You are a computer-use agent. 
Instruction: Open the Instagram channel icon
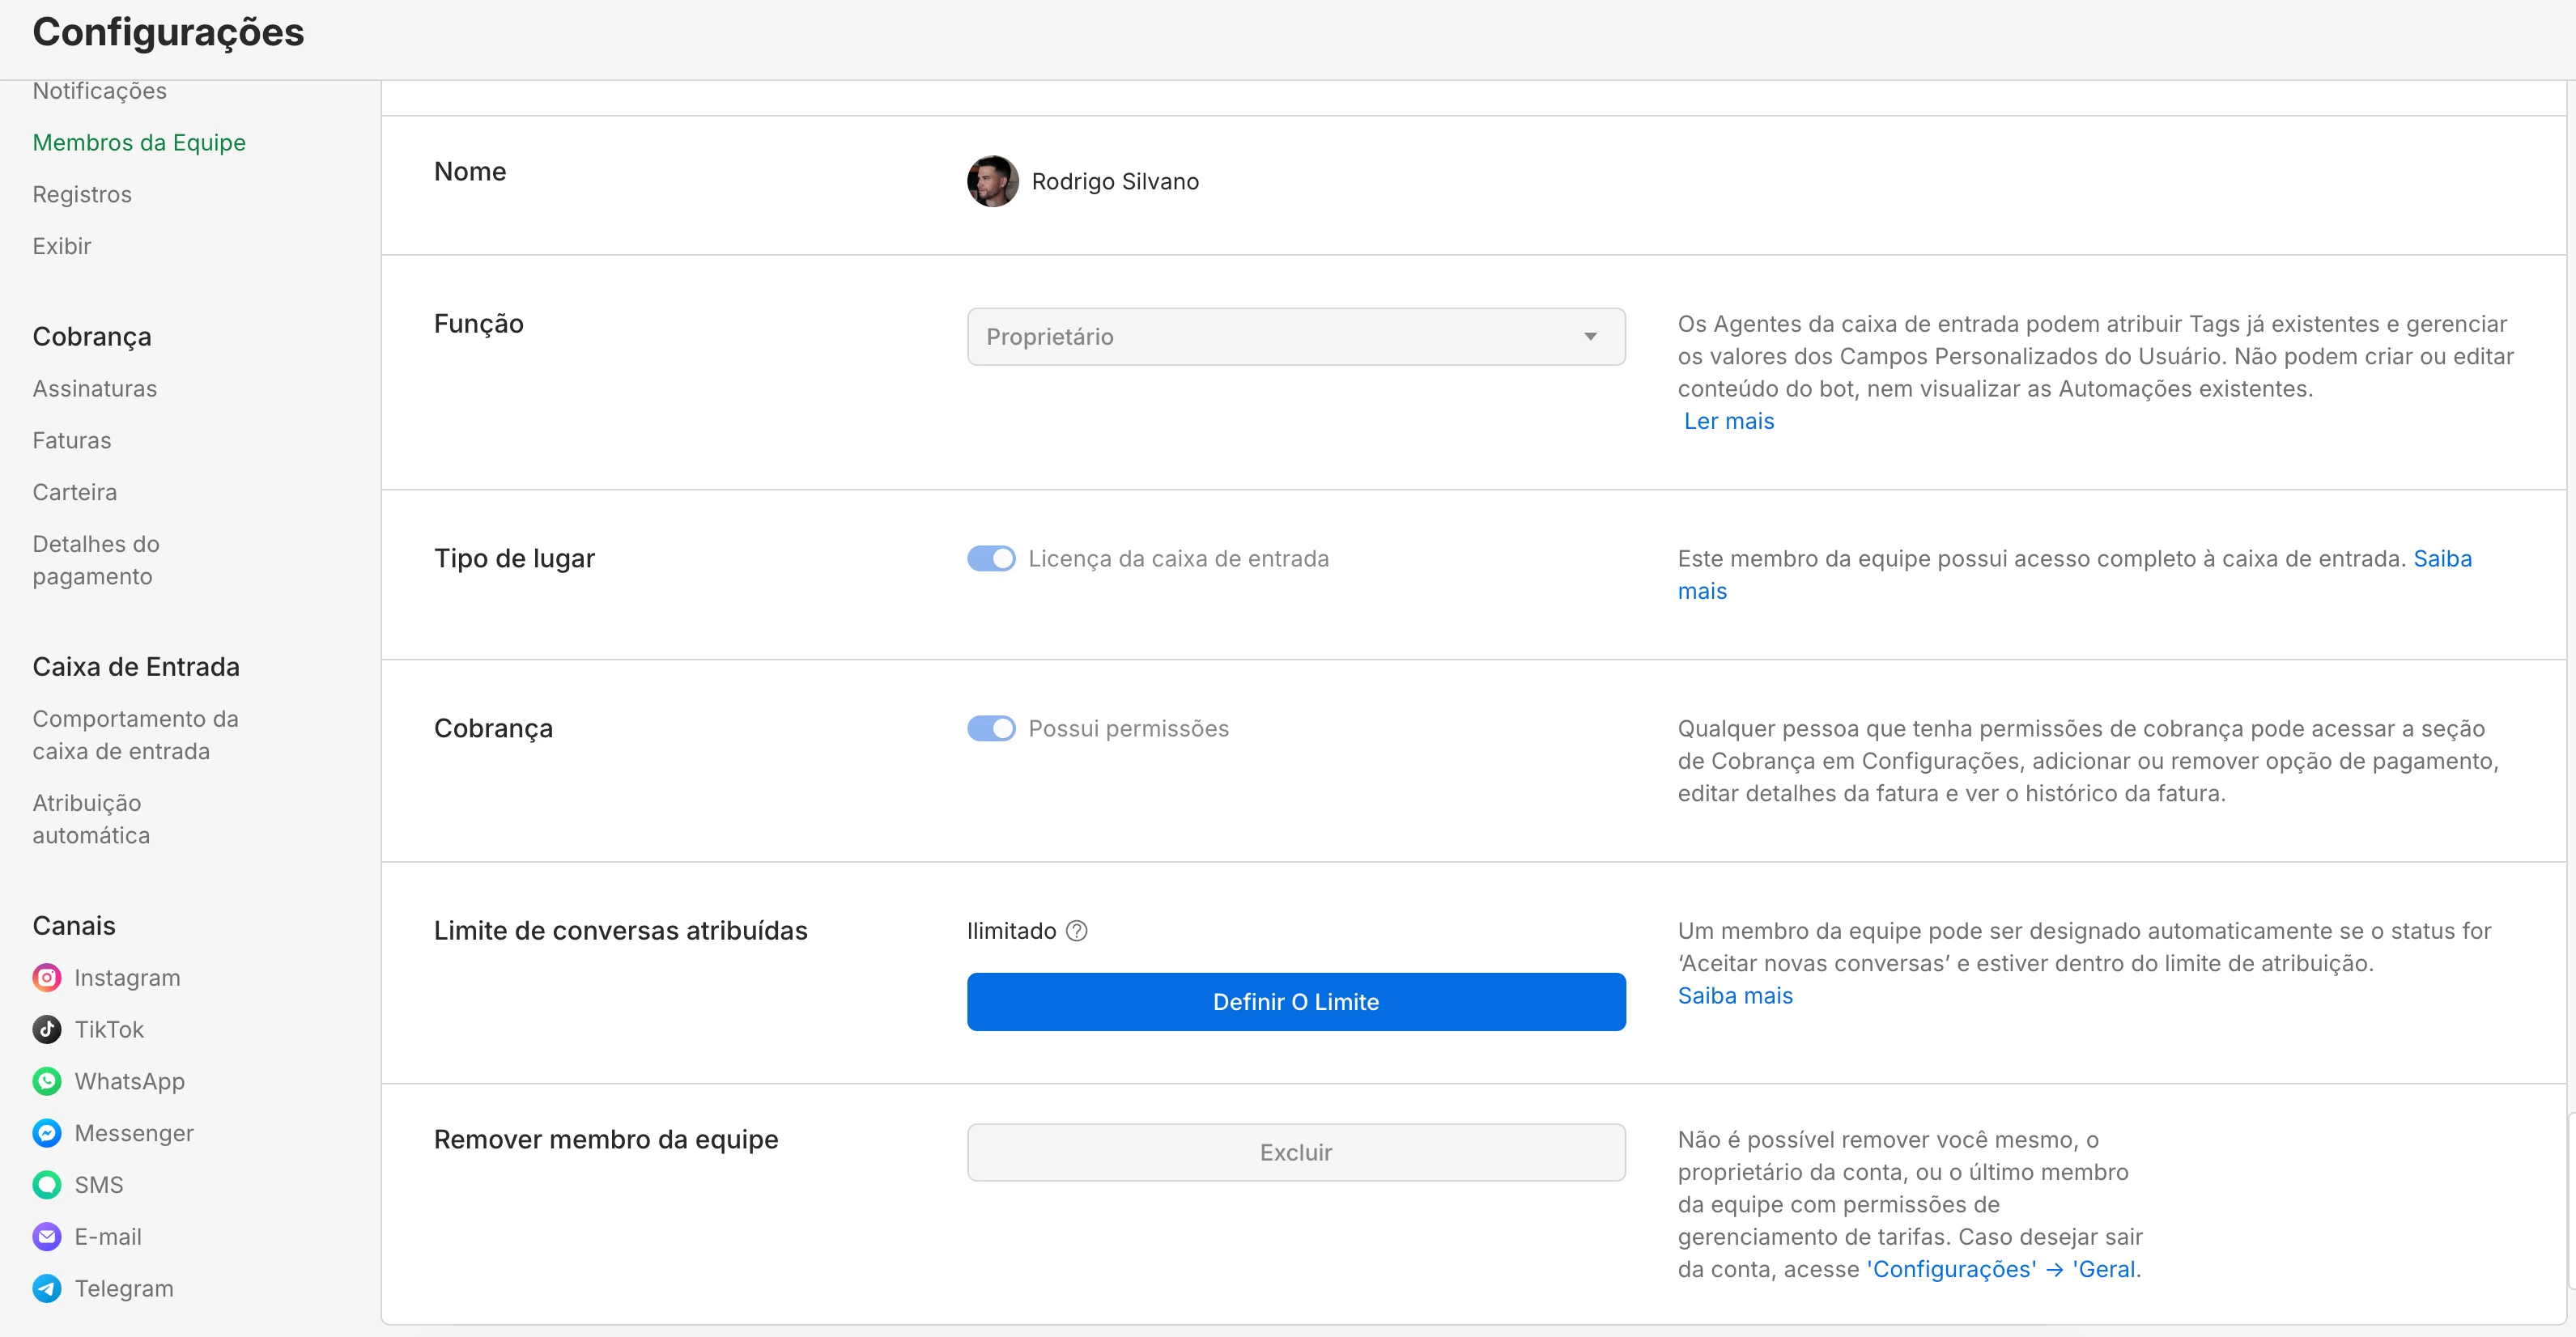46,977
